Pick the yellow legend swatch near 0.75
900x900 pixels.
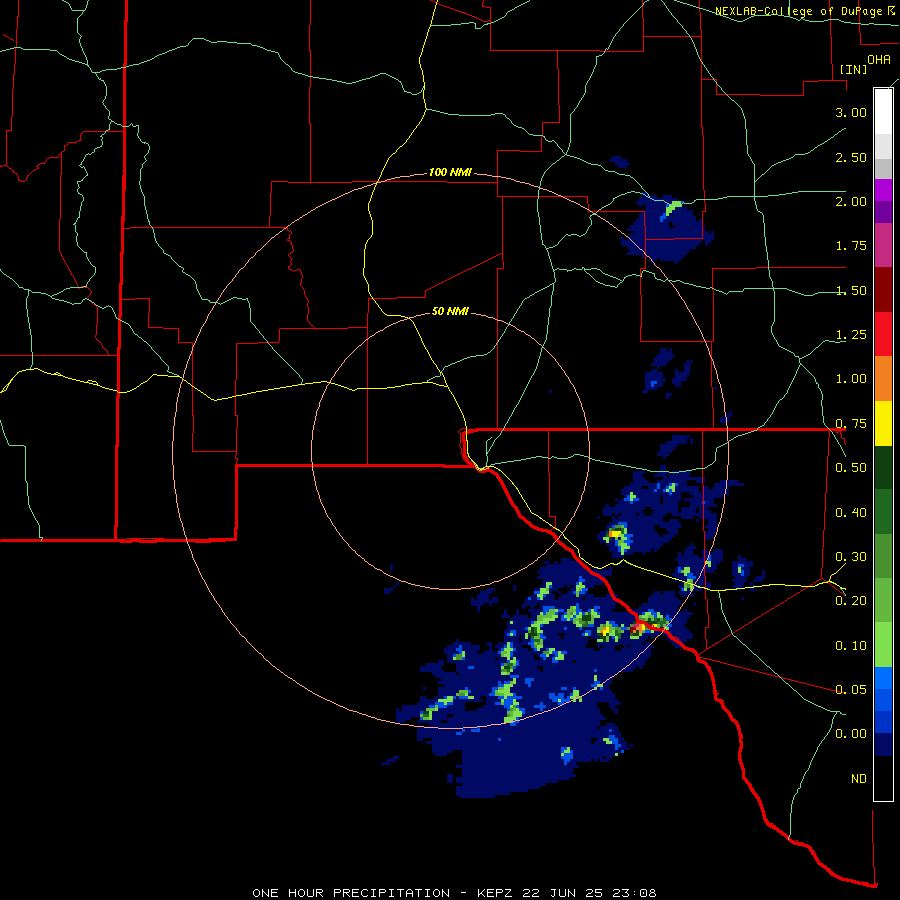(883, 423)
